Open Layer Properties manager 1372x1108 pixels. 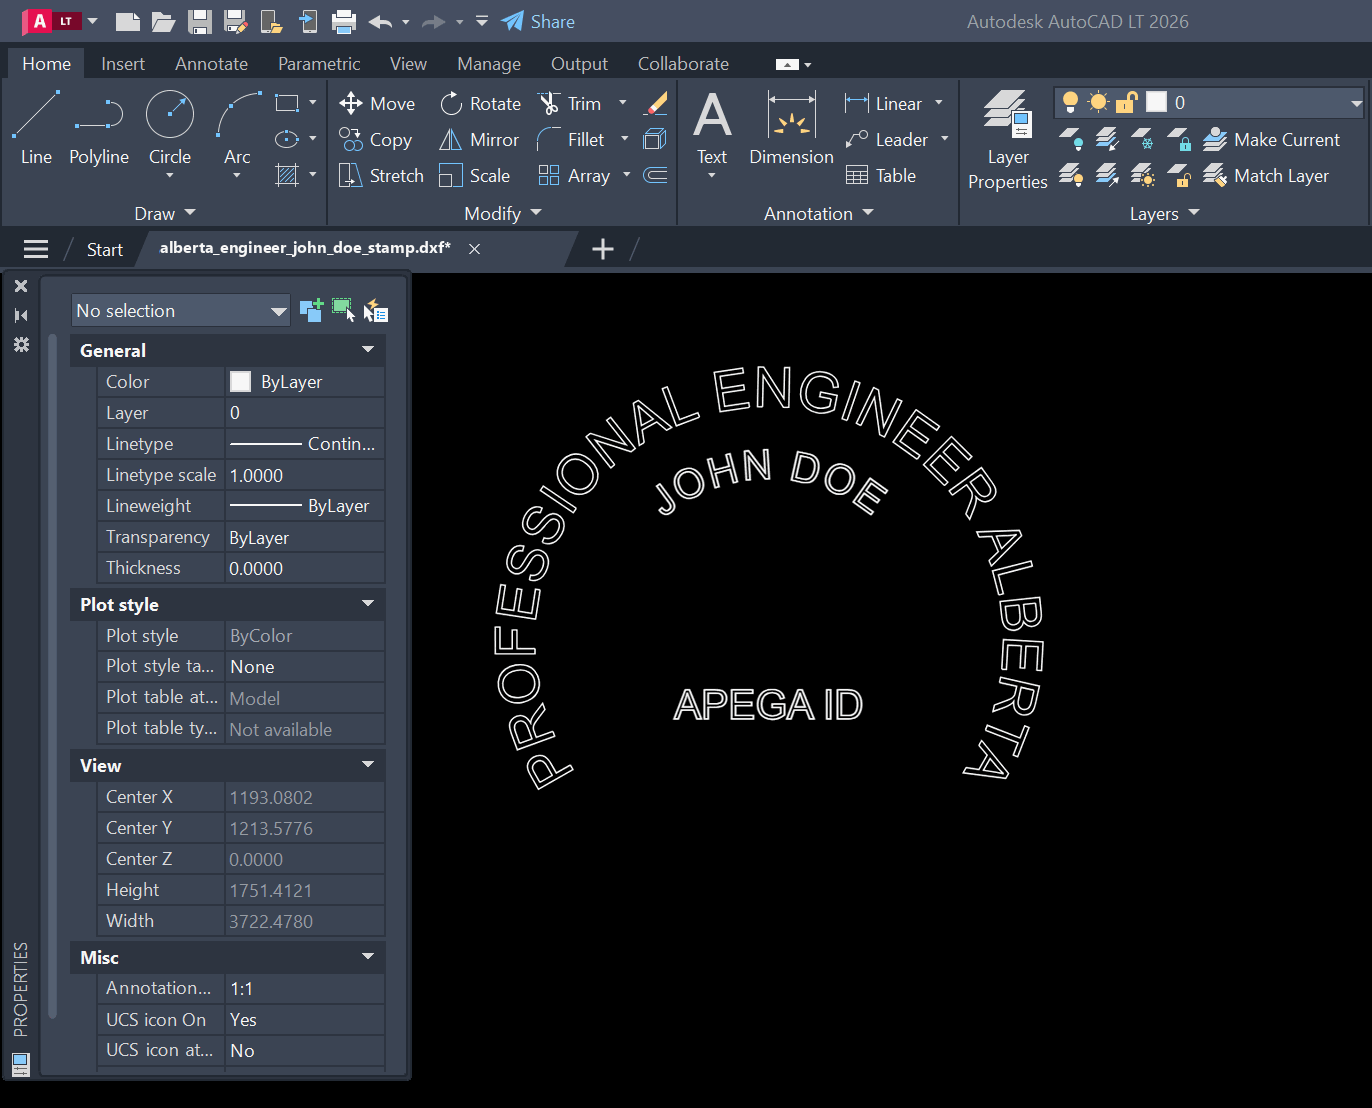pos(1007,140)
